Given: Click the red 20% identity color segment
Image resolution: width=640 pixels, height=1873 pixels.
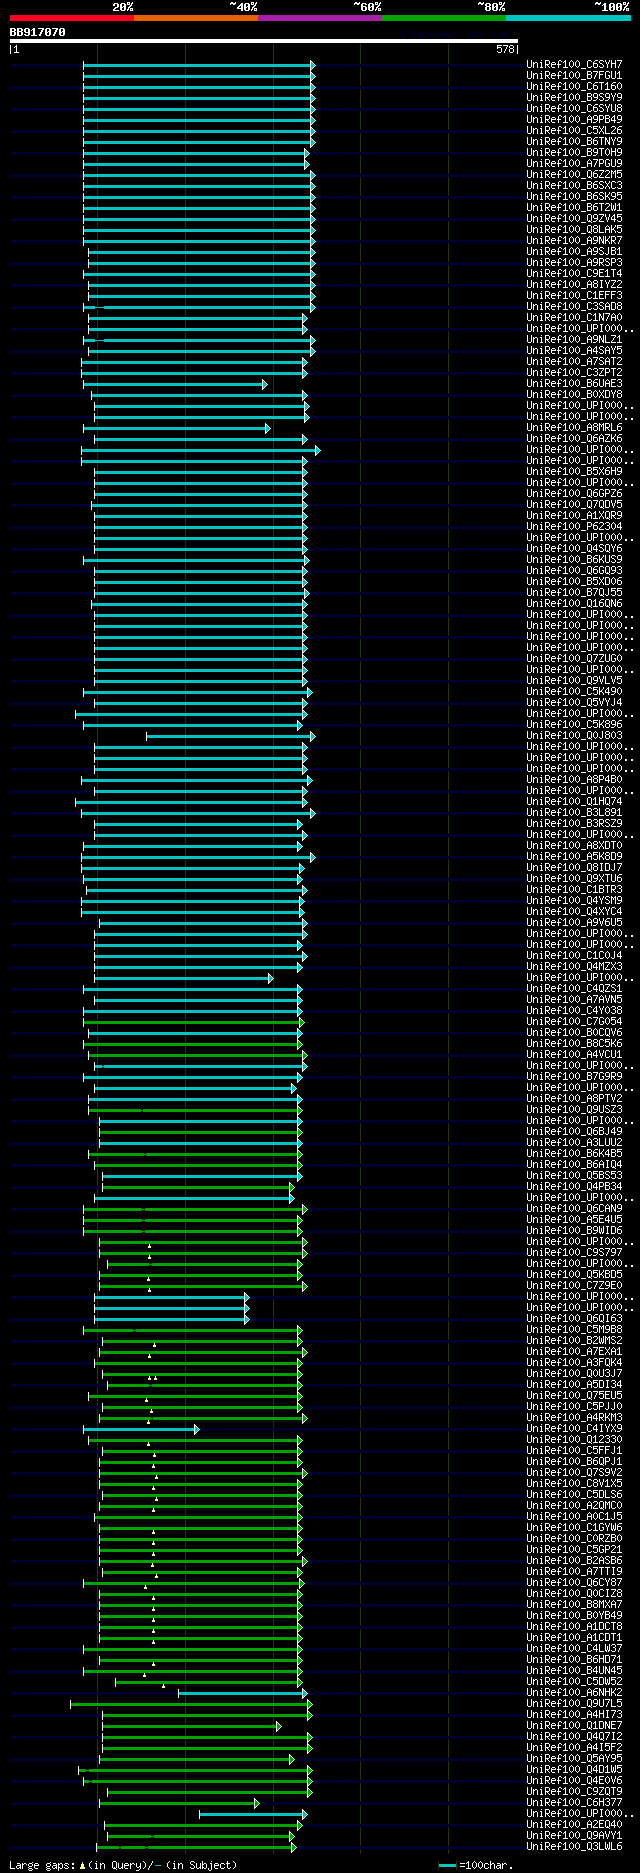Looking at the screenshot, I should click(71, 18).
